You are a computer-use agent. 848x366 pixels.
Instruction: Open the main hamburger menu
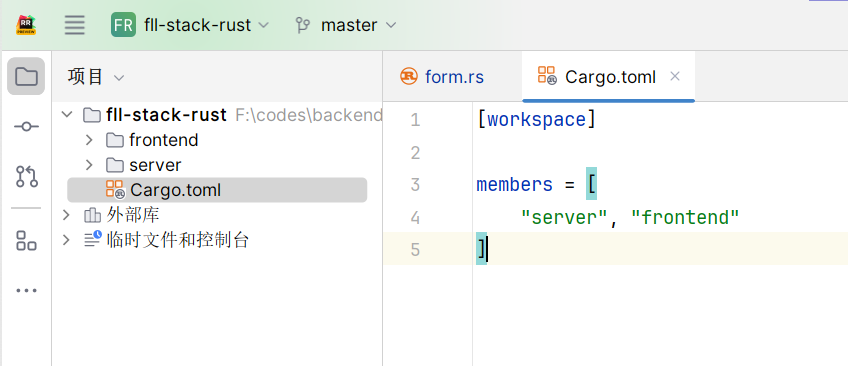coord(75,25)
